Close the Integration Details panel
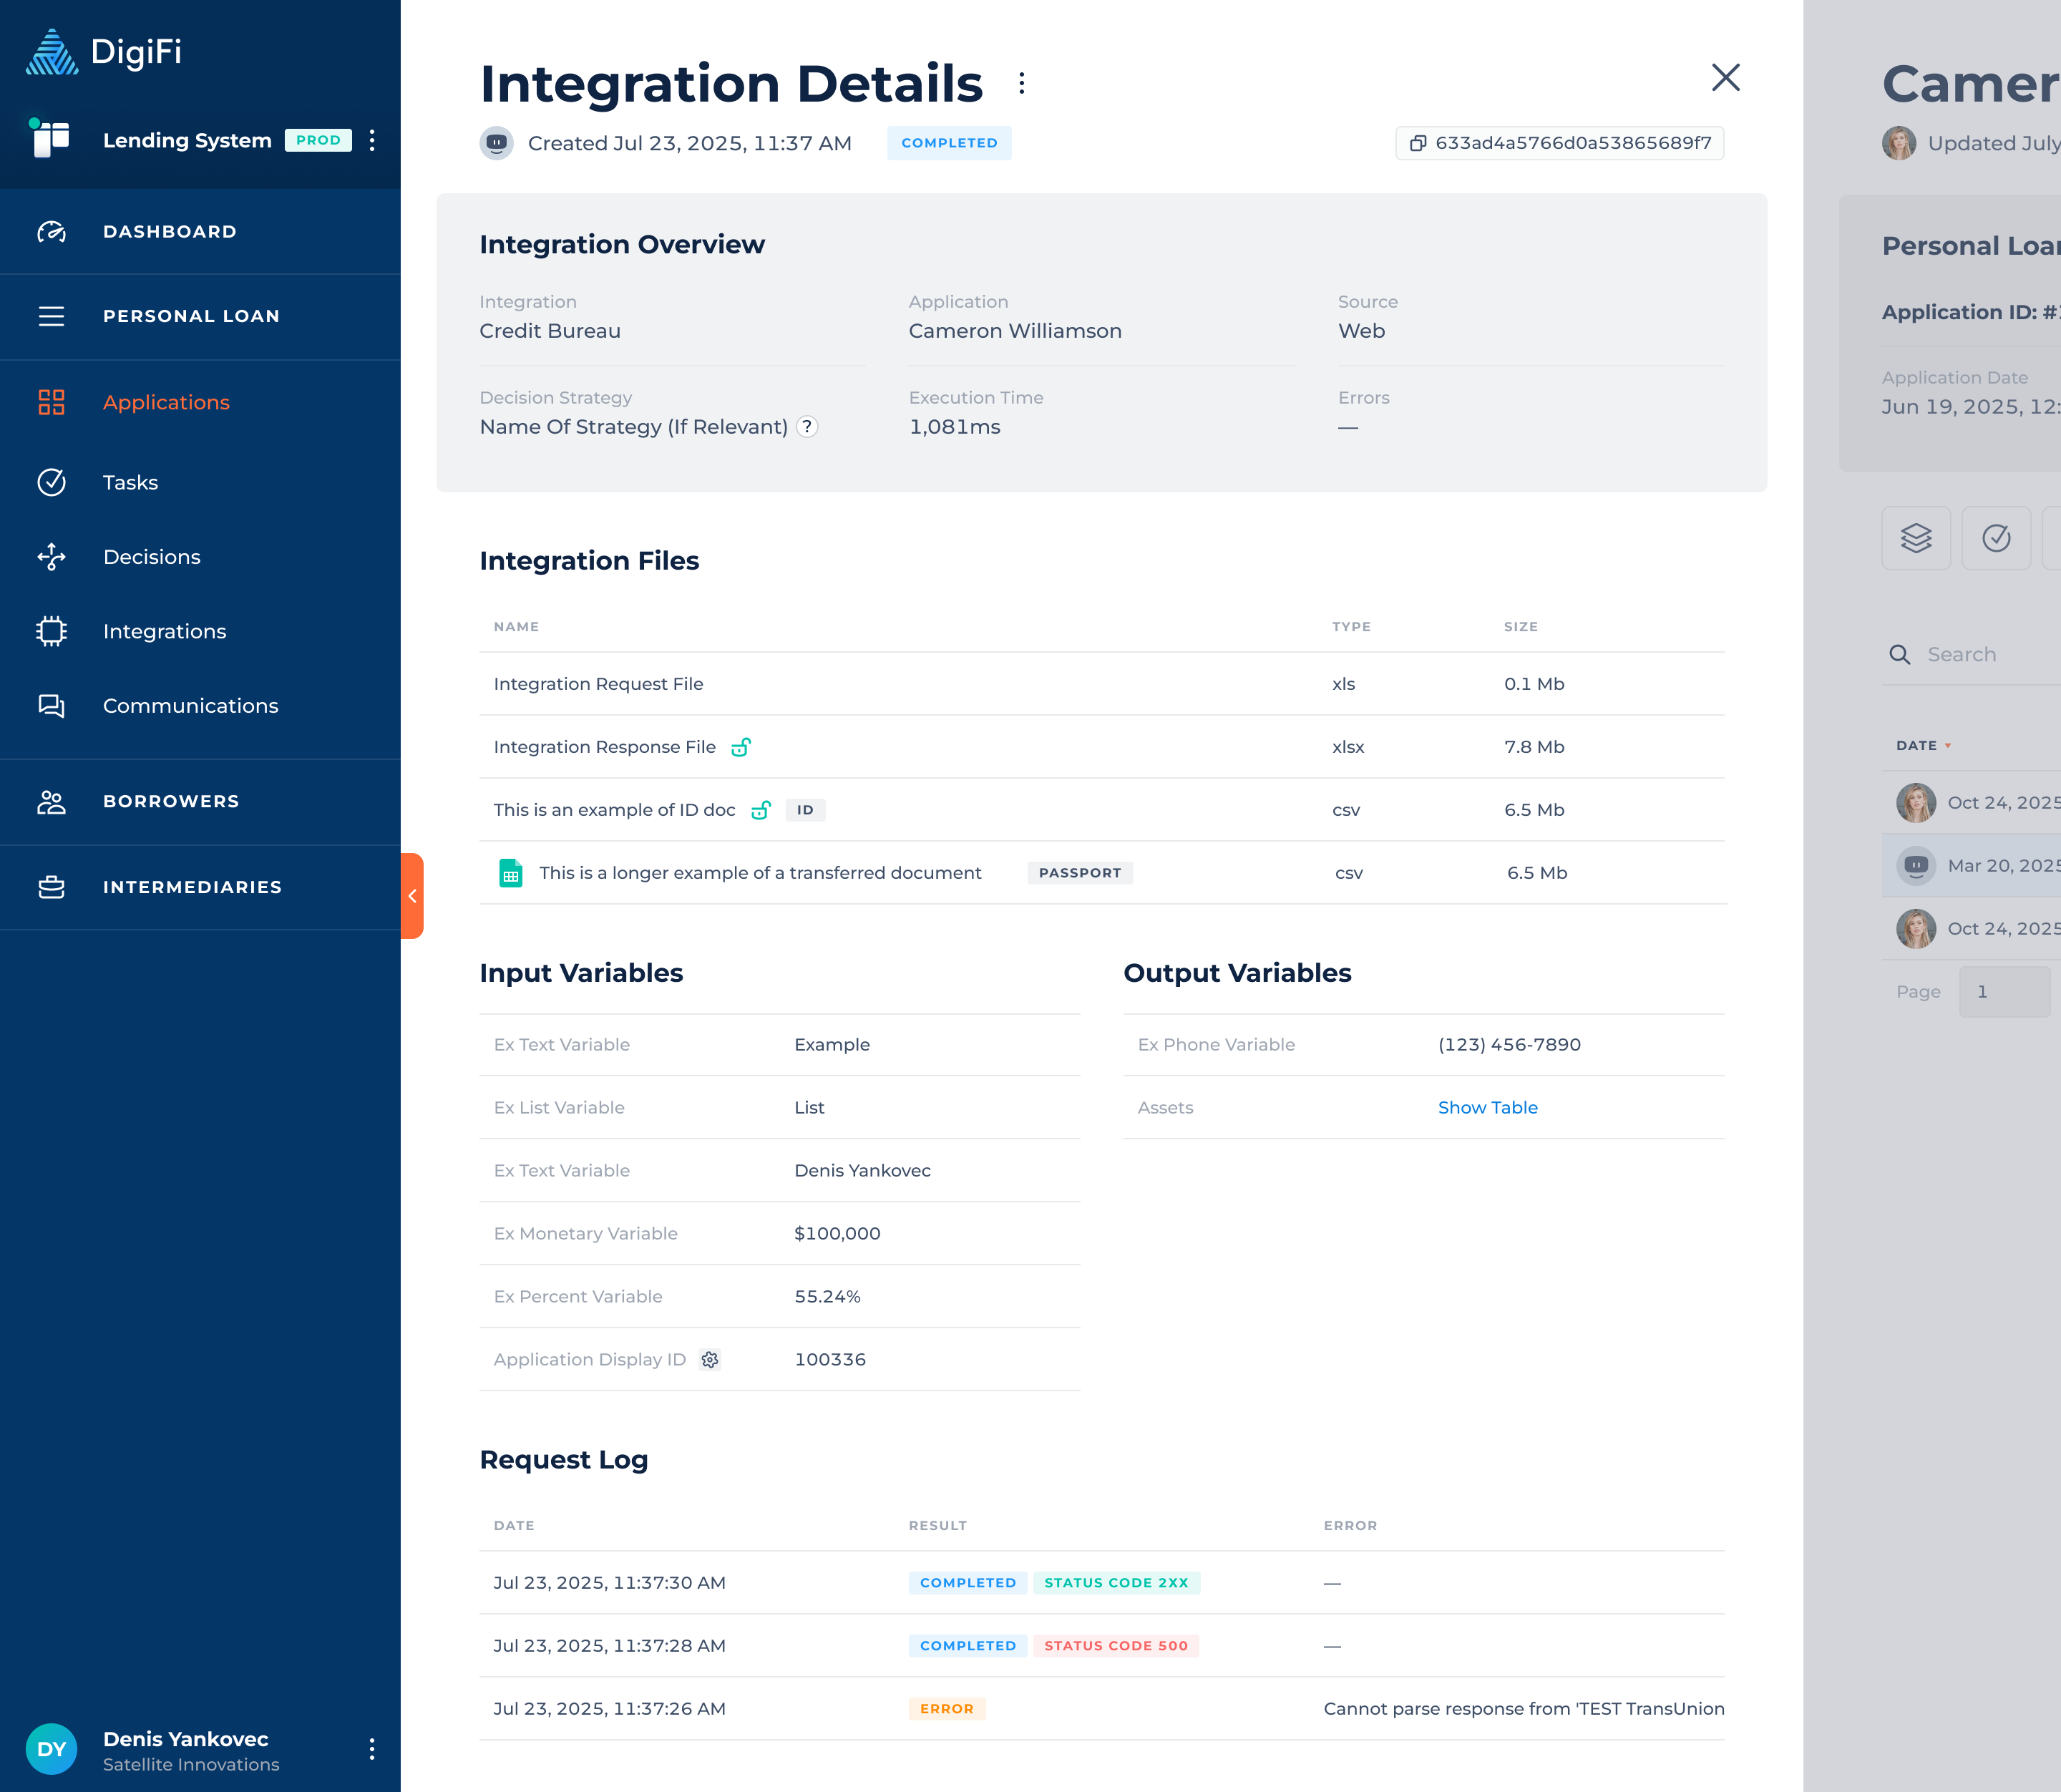Screen dimensions: 2061x1792 (x=1725, y=78)
